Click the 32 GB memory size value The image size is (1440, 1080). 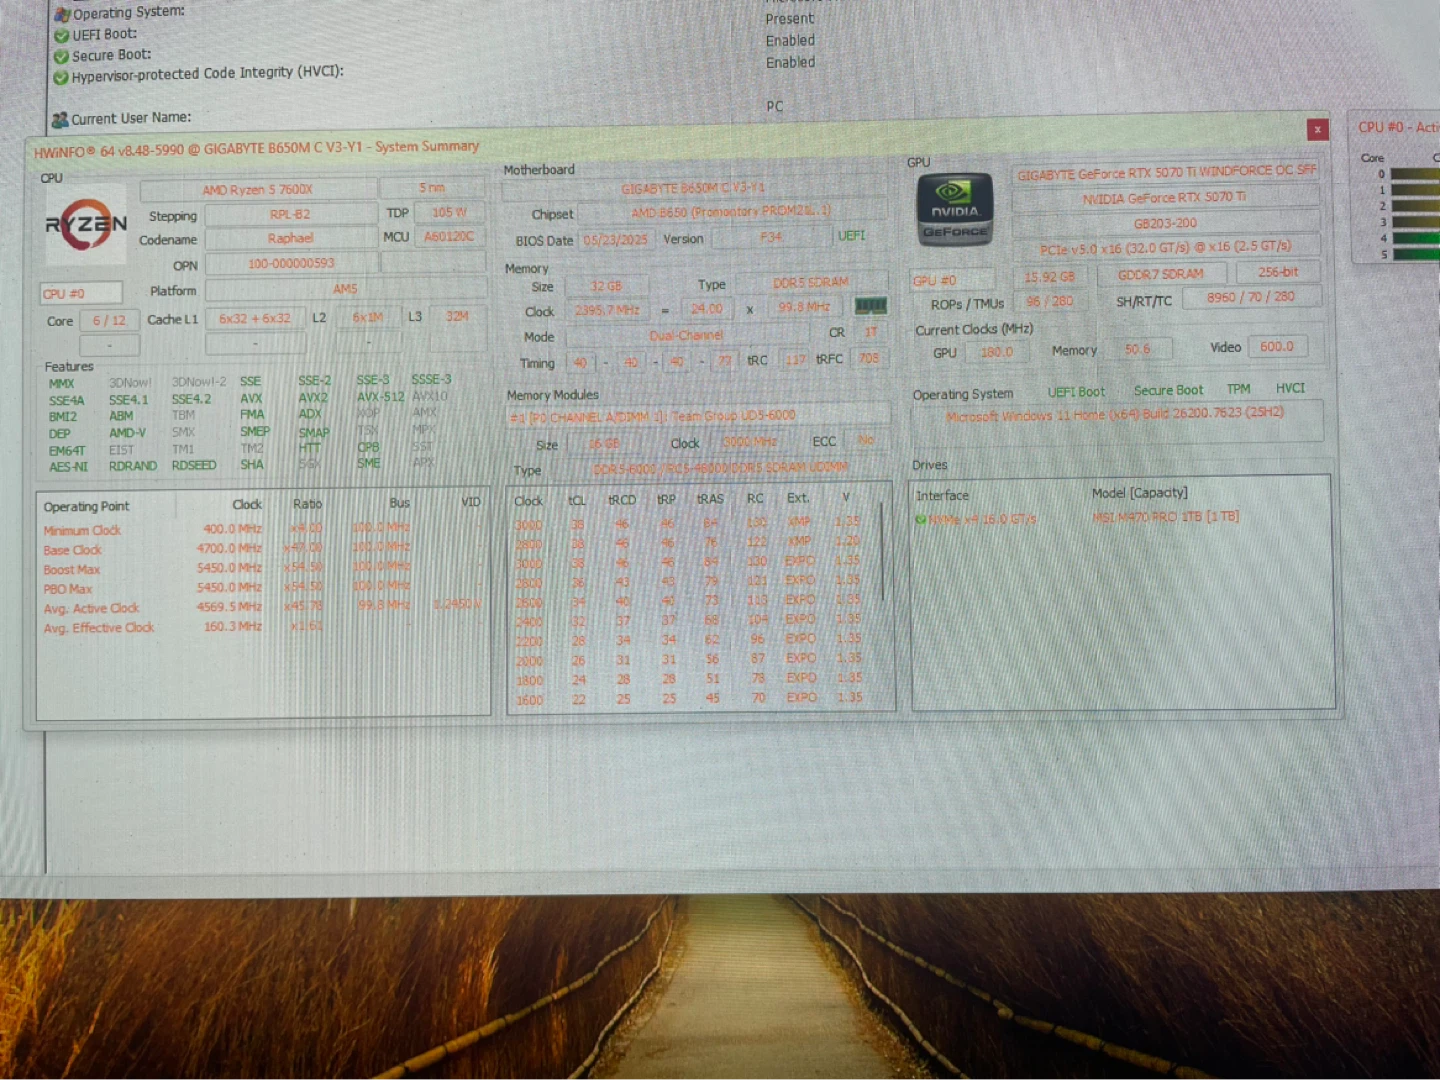tap(606, 286)
